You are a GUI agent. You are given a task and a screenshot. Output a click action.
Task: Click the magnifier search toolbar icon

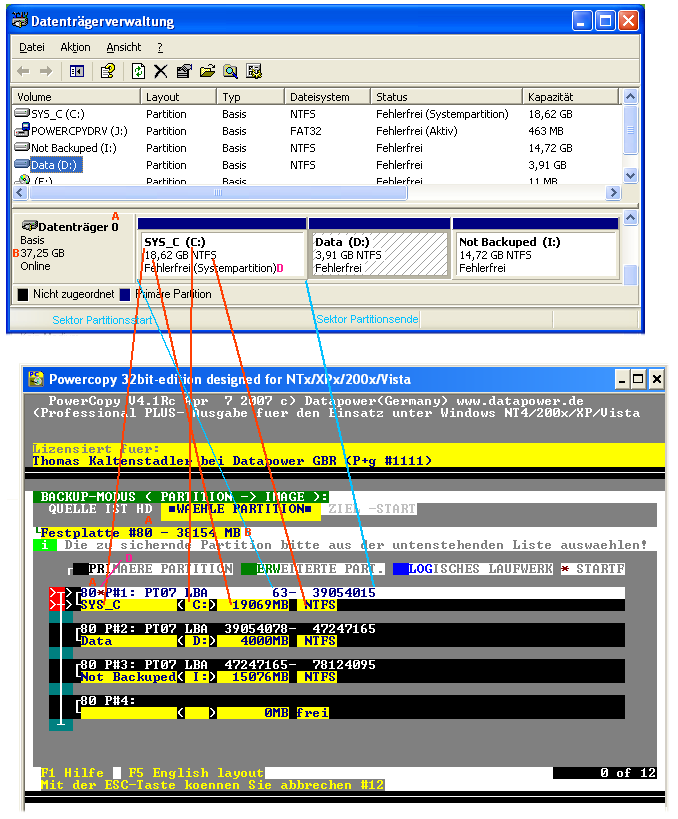(x=230, y=71)
